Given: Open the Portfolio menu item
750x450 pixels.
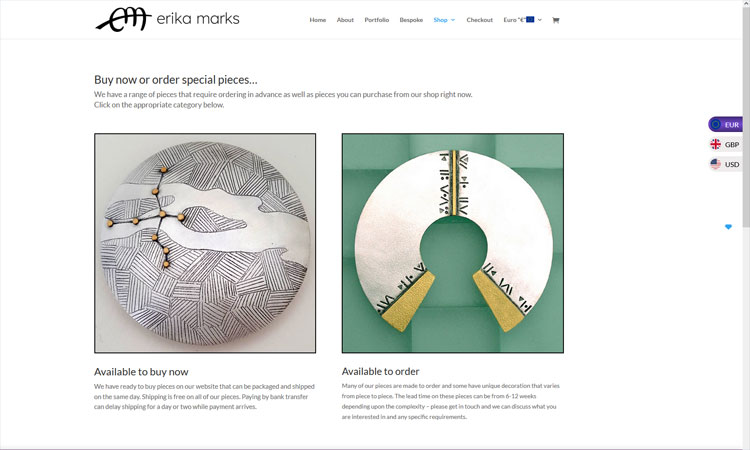Looking at the screenshot, I should [376, 20].
